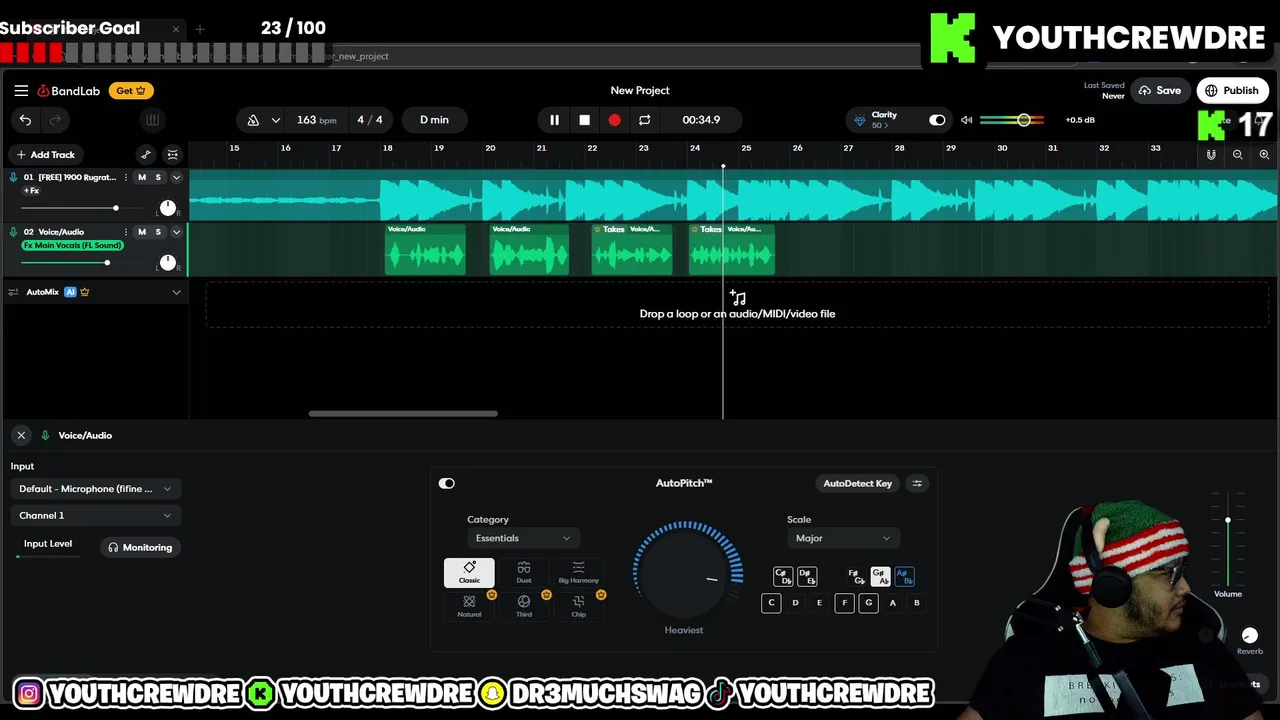The height and width of the screenshot is (720, 1280).
Task: Click +Fx on track 01
Action: [31, 190]
